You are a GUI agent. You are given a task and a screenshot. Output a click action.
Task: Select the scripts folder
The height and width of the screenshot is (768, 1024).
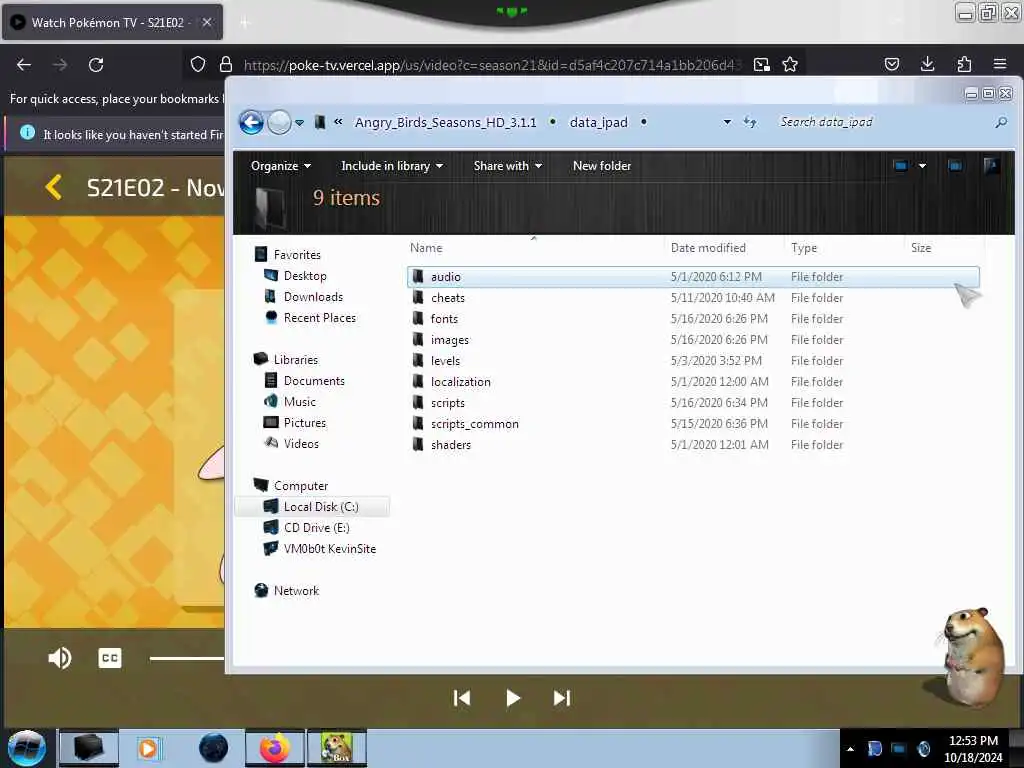693,403
